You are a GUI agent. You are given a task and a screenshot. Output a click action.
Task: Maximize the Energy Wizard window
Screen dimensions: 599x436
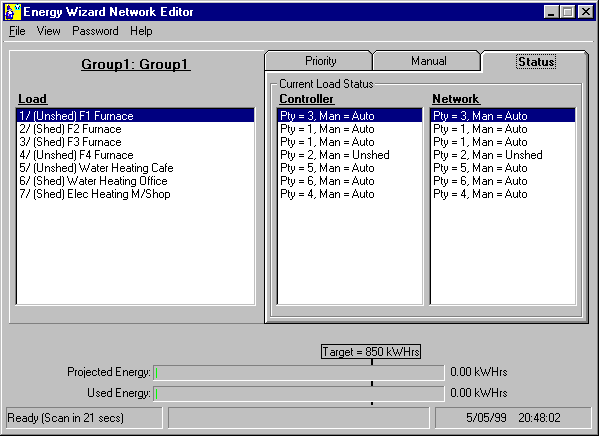click(568, 12)
